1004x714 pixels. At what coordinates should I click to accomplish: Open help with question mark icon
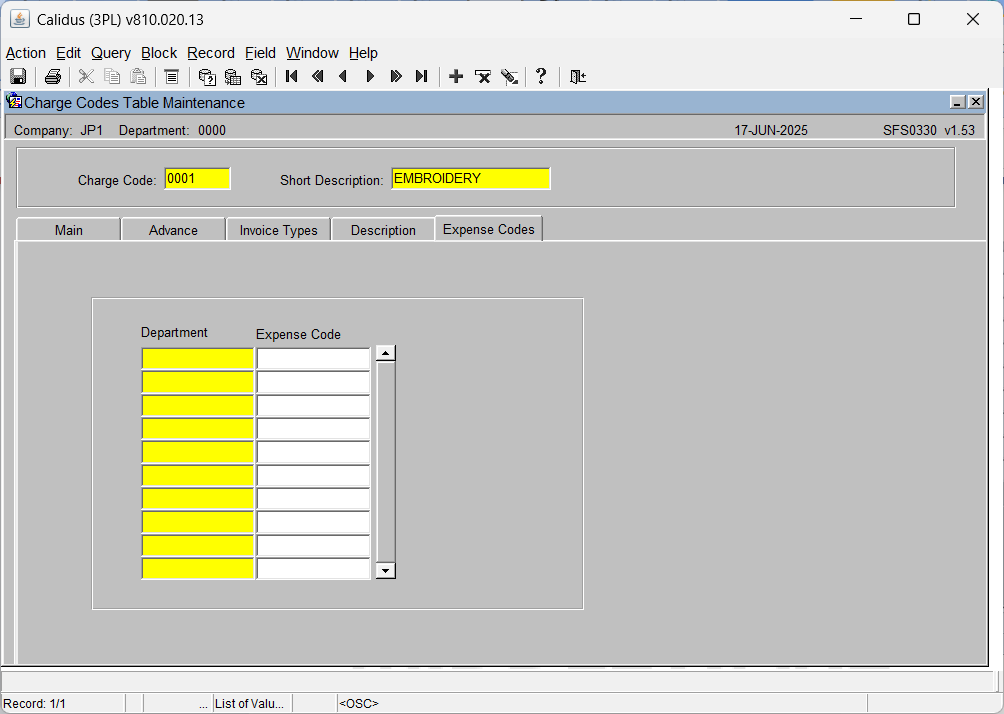point(541,77)
